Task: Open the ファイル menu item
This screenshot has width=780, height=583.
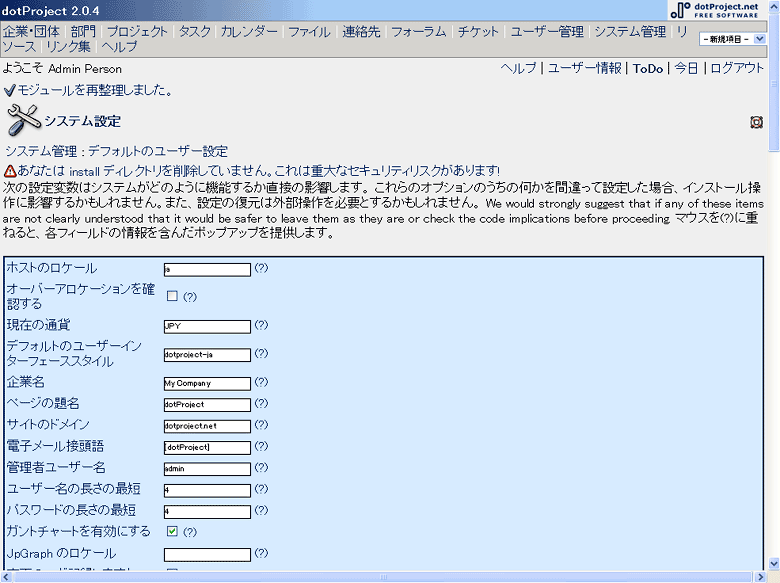Action: [x=309, y=31]
